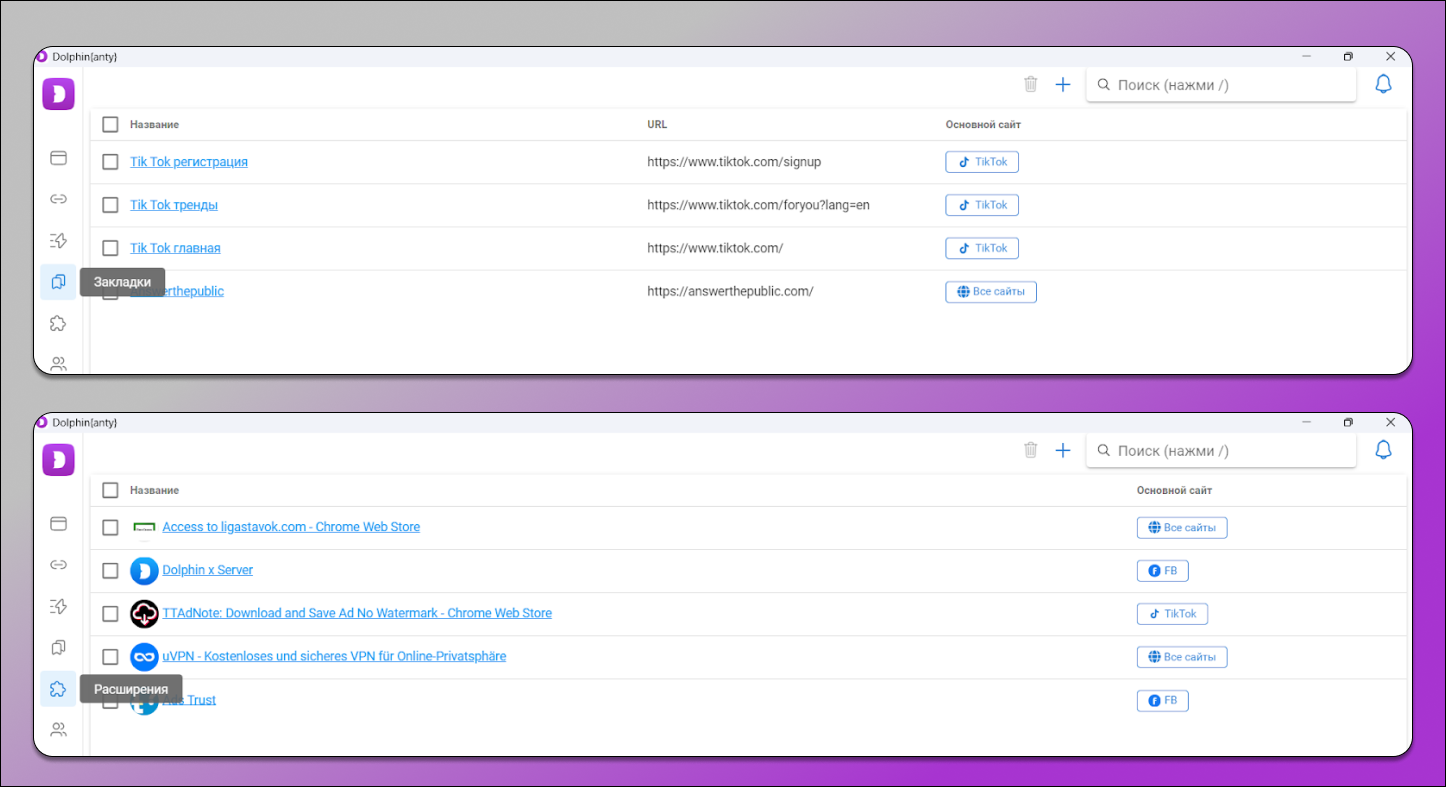The height and width of the screenshot is (787, 1446).
Task: Tick the checkbox beside Tik Tok тренды
Action: click(x=111, y=205)
